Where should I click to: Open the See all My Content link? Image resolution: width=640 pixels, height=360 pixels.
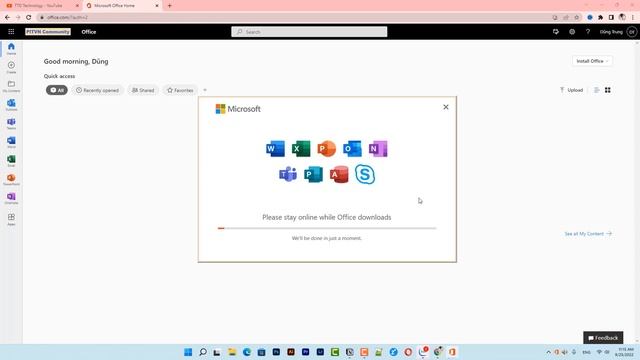(x=588, y=233)
